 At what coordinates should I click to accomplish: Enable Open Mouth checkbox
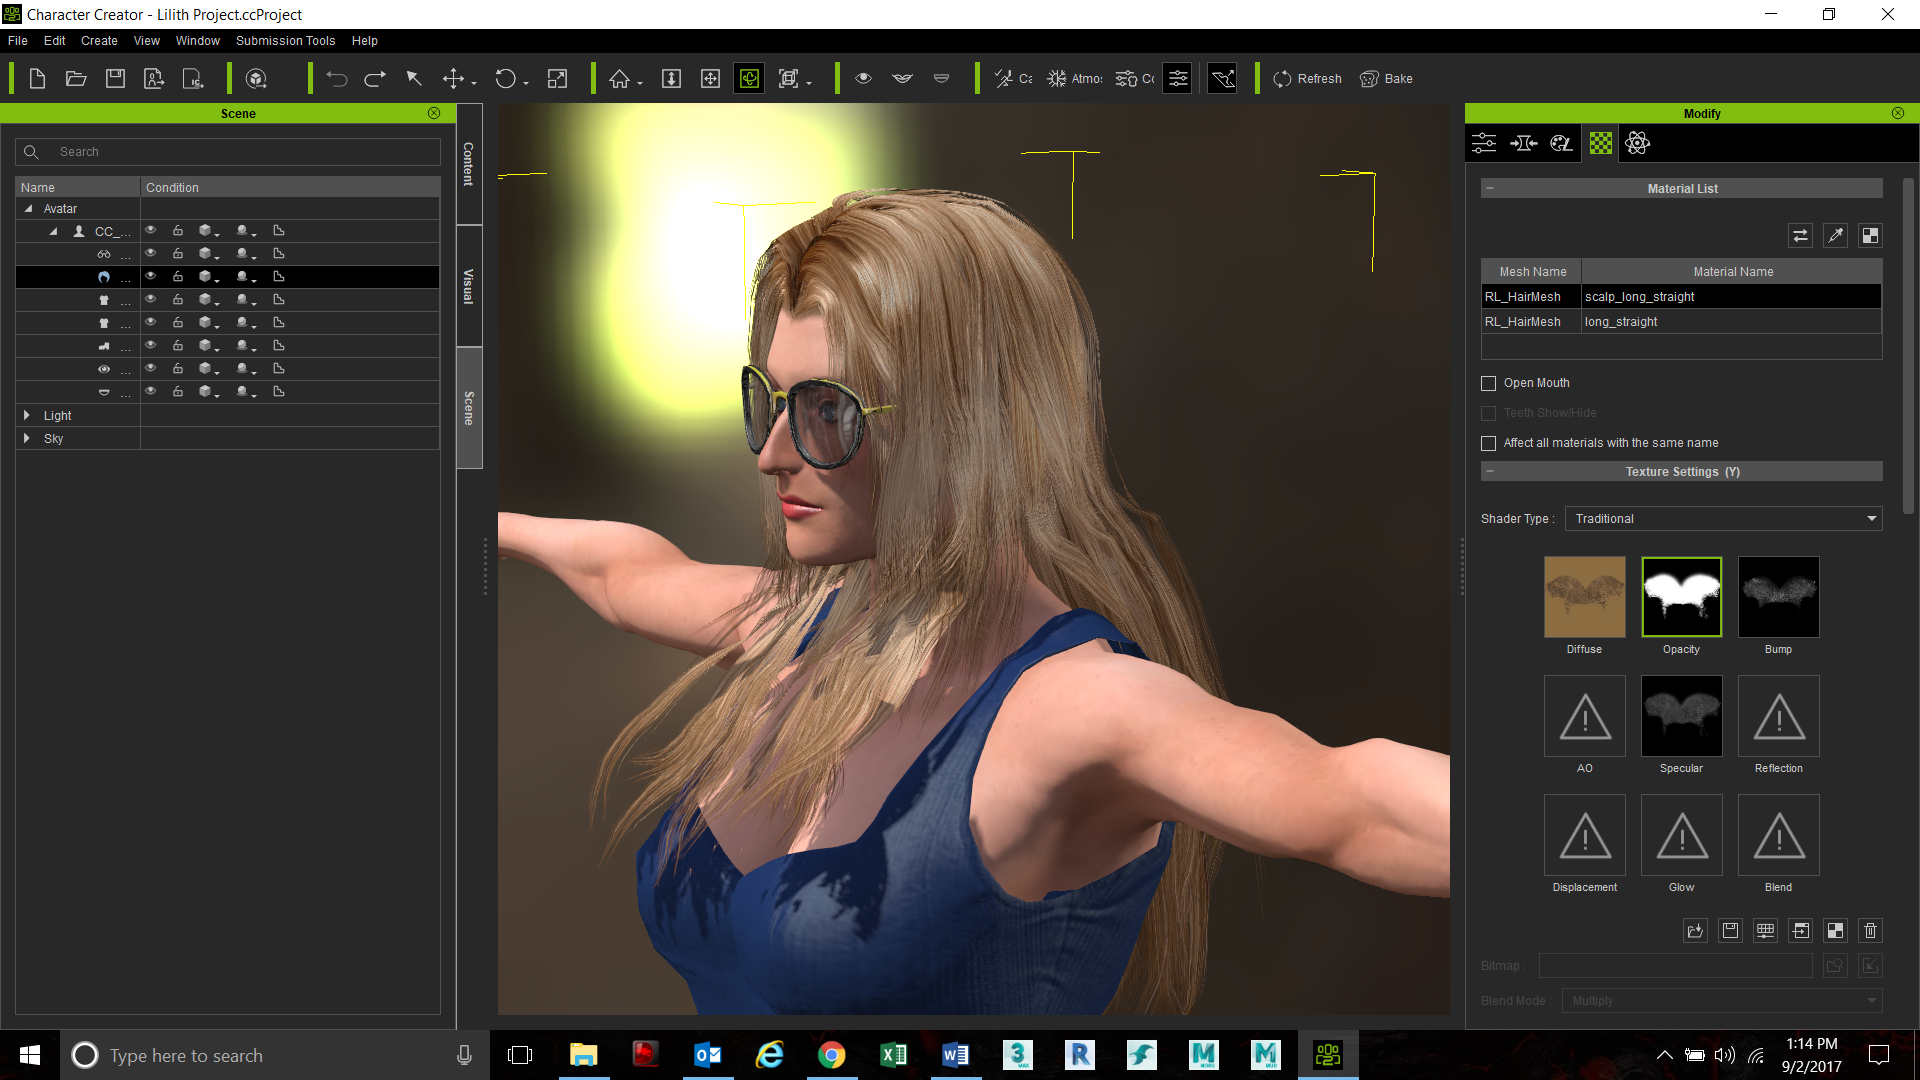point(1487,382)
